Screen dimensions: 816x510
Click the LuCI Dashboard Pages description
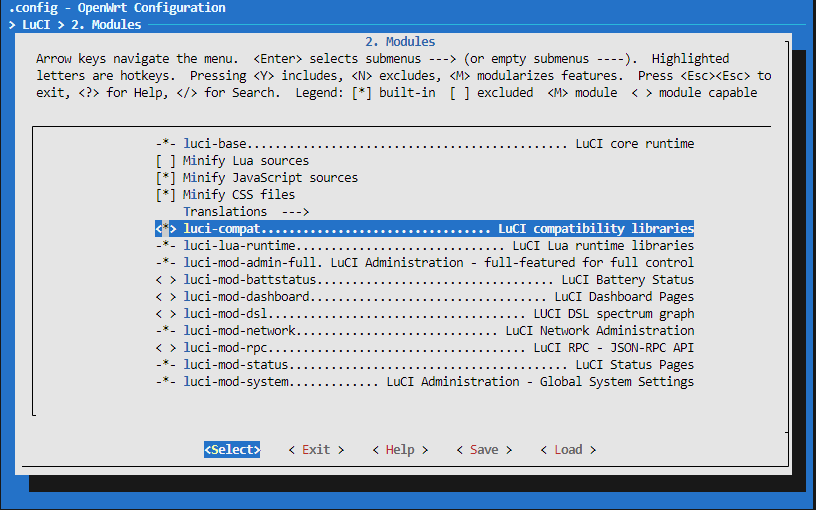(624, 297)
